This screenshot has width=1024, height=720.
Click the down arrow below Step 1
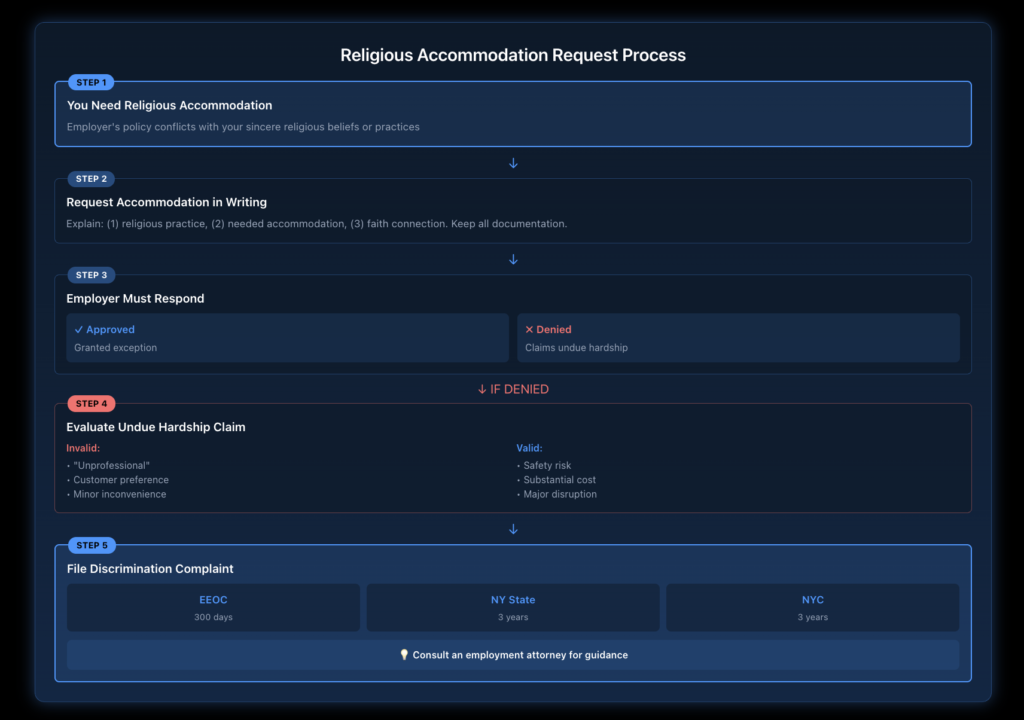click(513, 162)
